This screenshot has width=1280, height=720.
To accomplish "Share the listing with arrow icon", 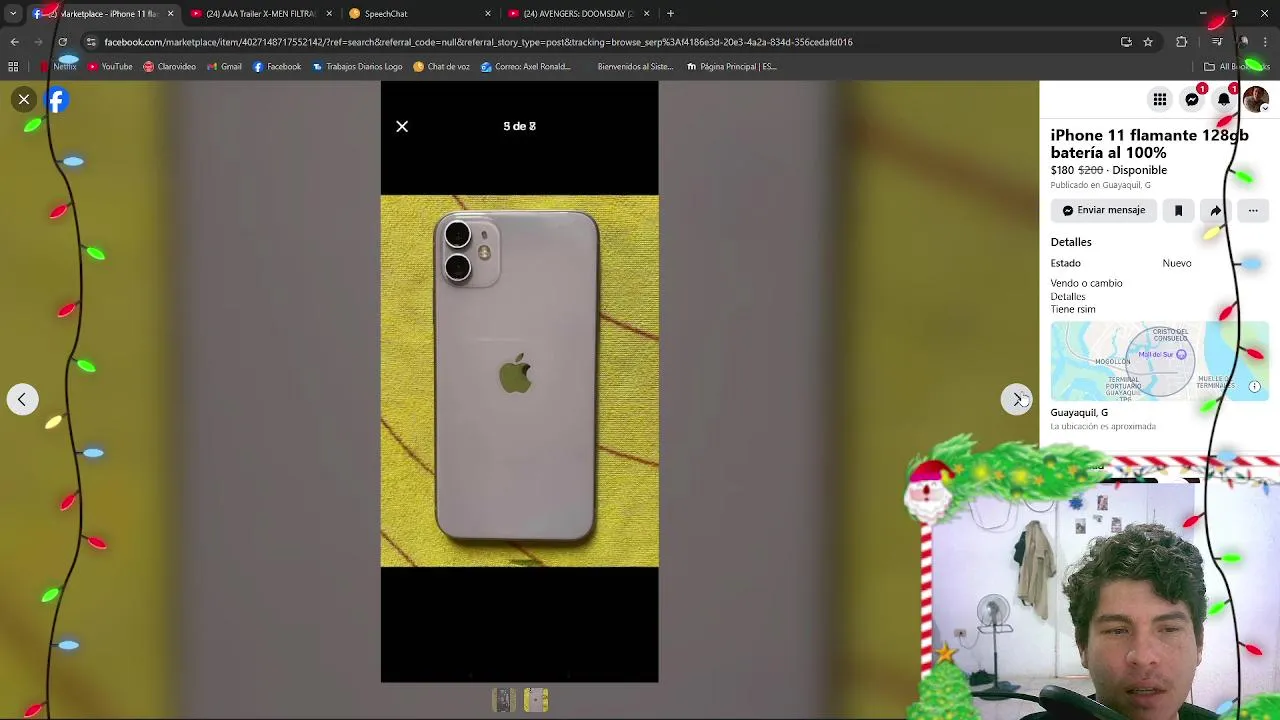I will [1215, 210].
